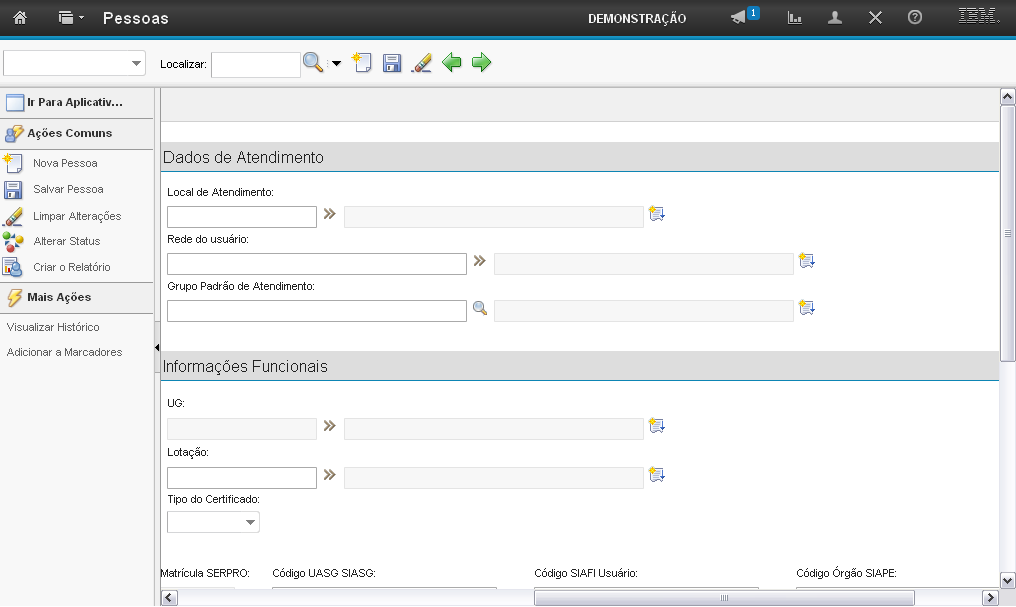The image size is (1016, 607).
Task: Click the Local de Atendimento input field
Action: (x=242, y=217)
